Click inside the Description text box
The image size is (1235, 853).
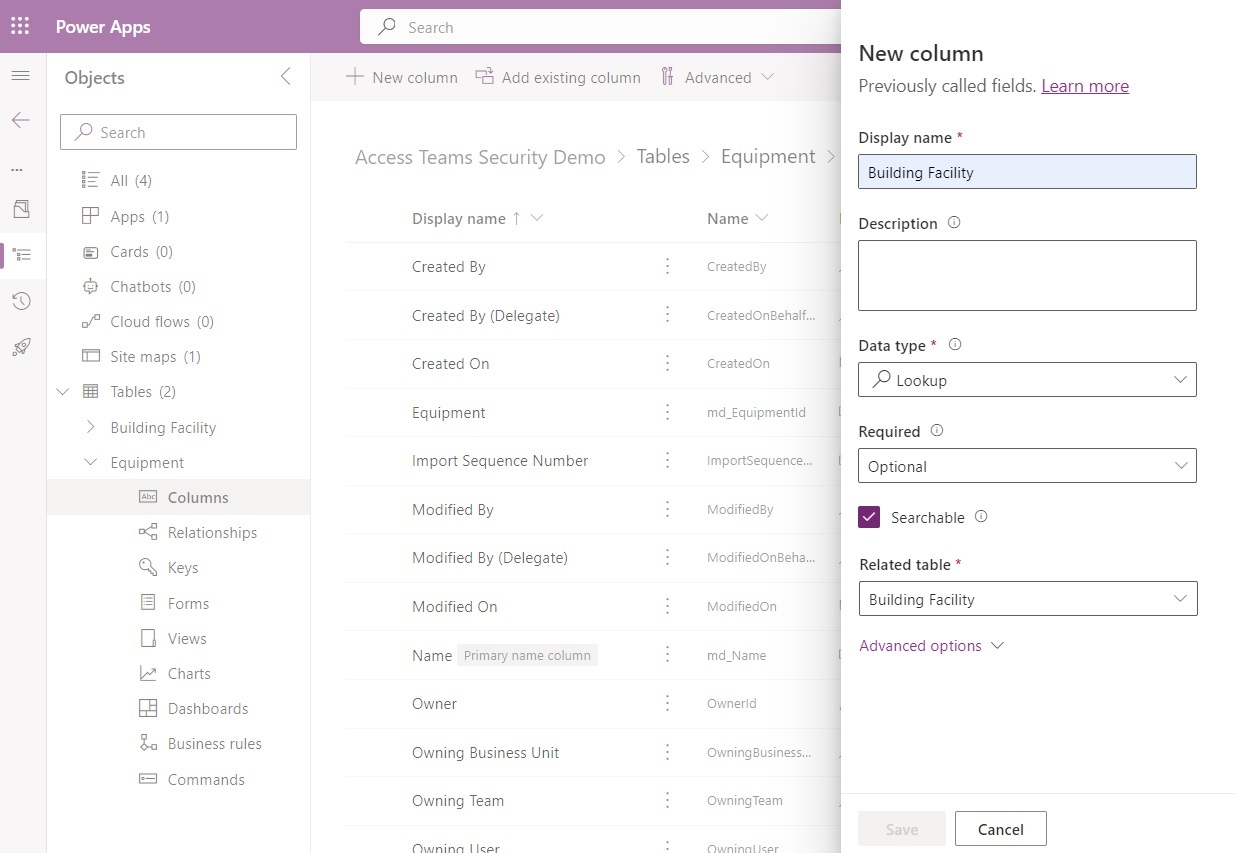pos(1027,275)
